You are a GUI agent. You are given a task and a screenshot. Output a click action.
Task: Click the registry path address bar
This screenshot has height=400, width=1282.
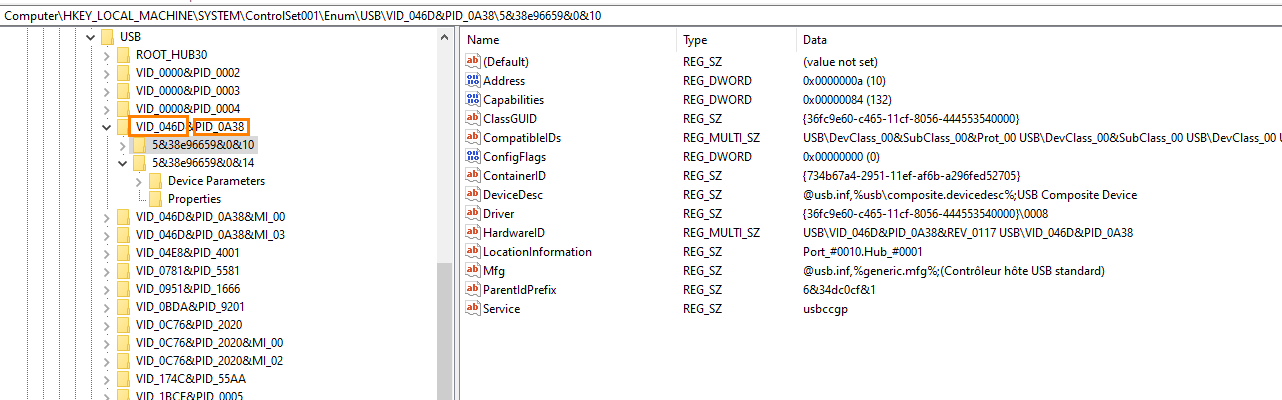tap(641, 16)
